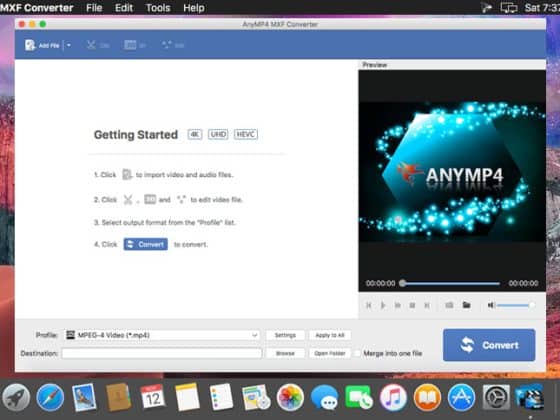Image resolution: width=560 pixels, height=420 pixels.
Task: Open the Edit menu
Action: [x=124, y=8]
